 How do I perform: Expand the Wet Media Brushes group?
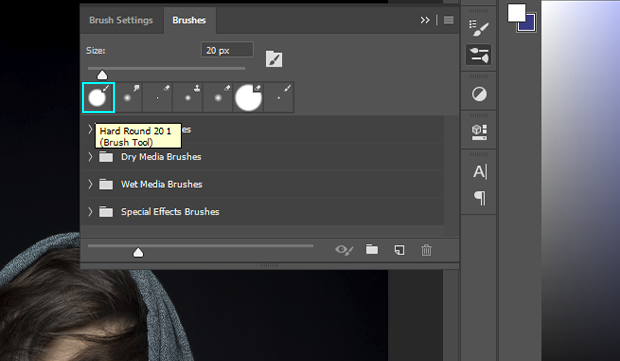point(90,184)
